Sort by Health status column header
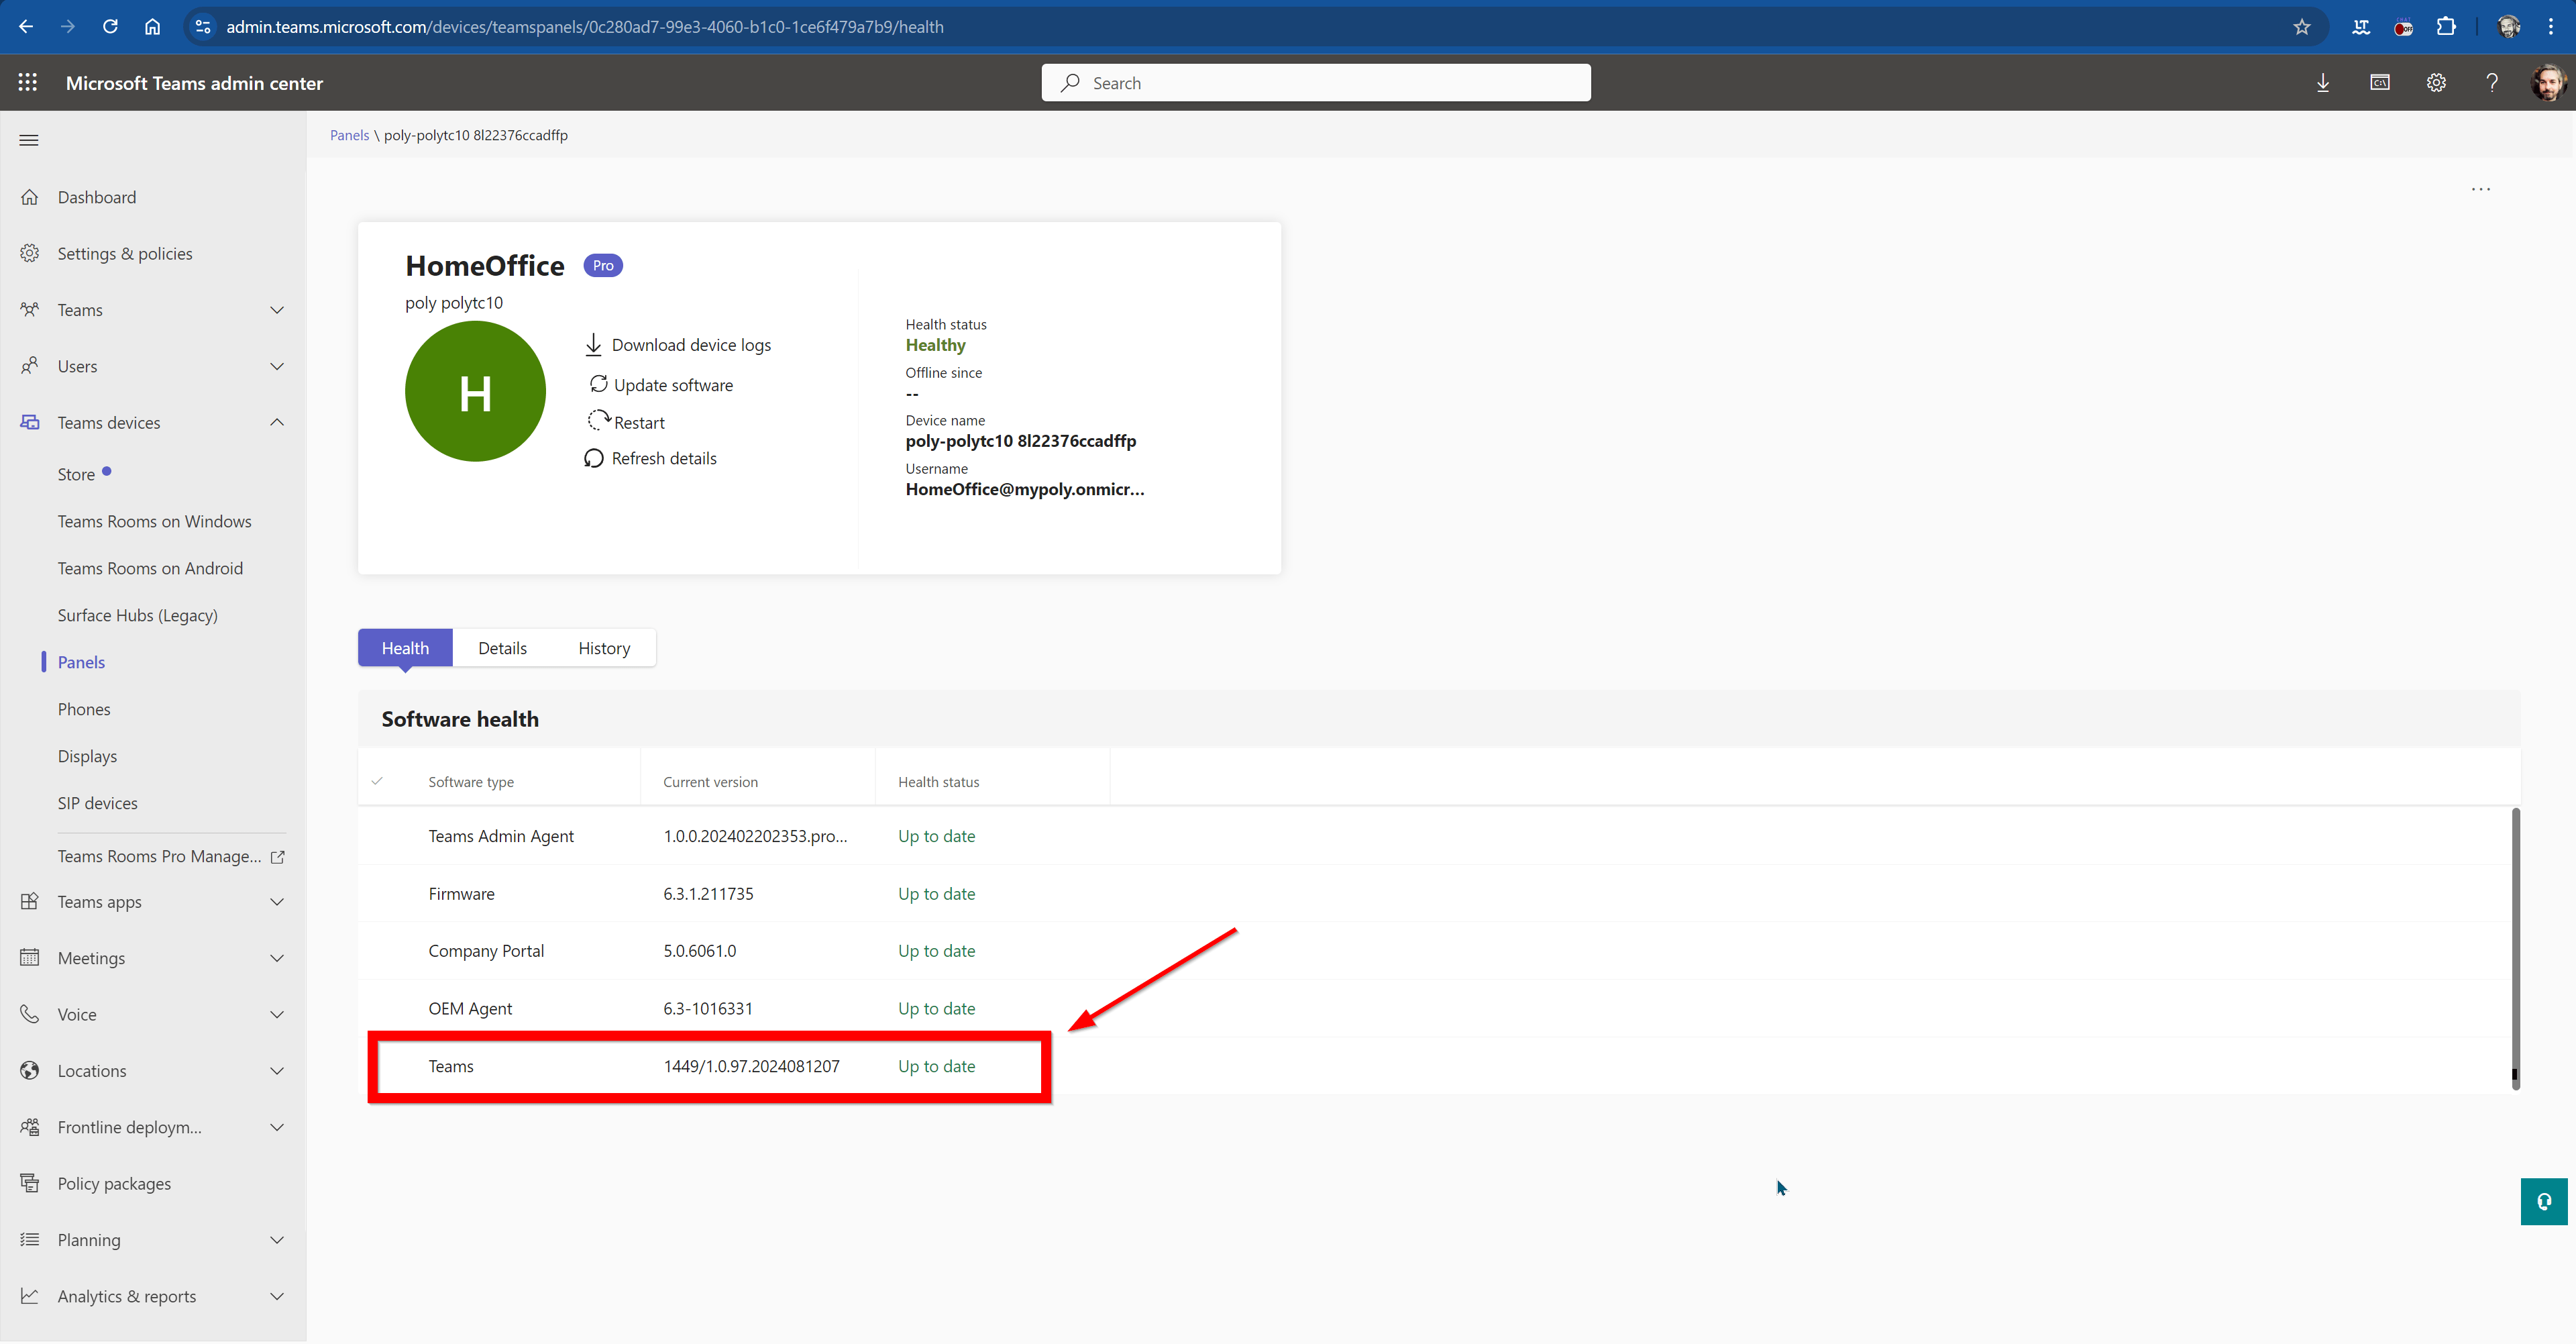This screenshot has width=2576, height=1344. pyautogui.click(x=939, y=782)
